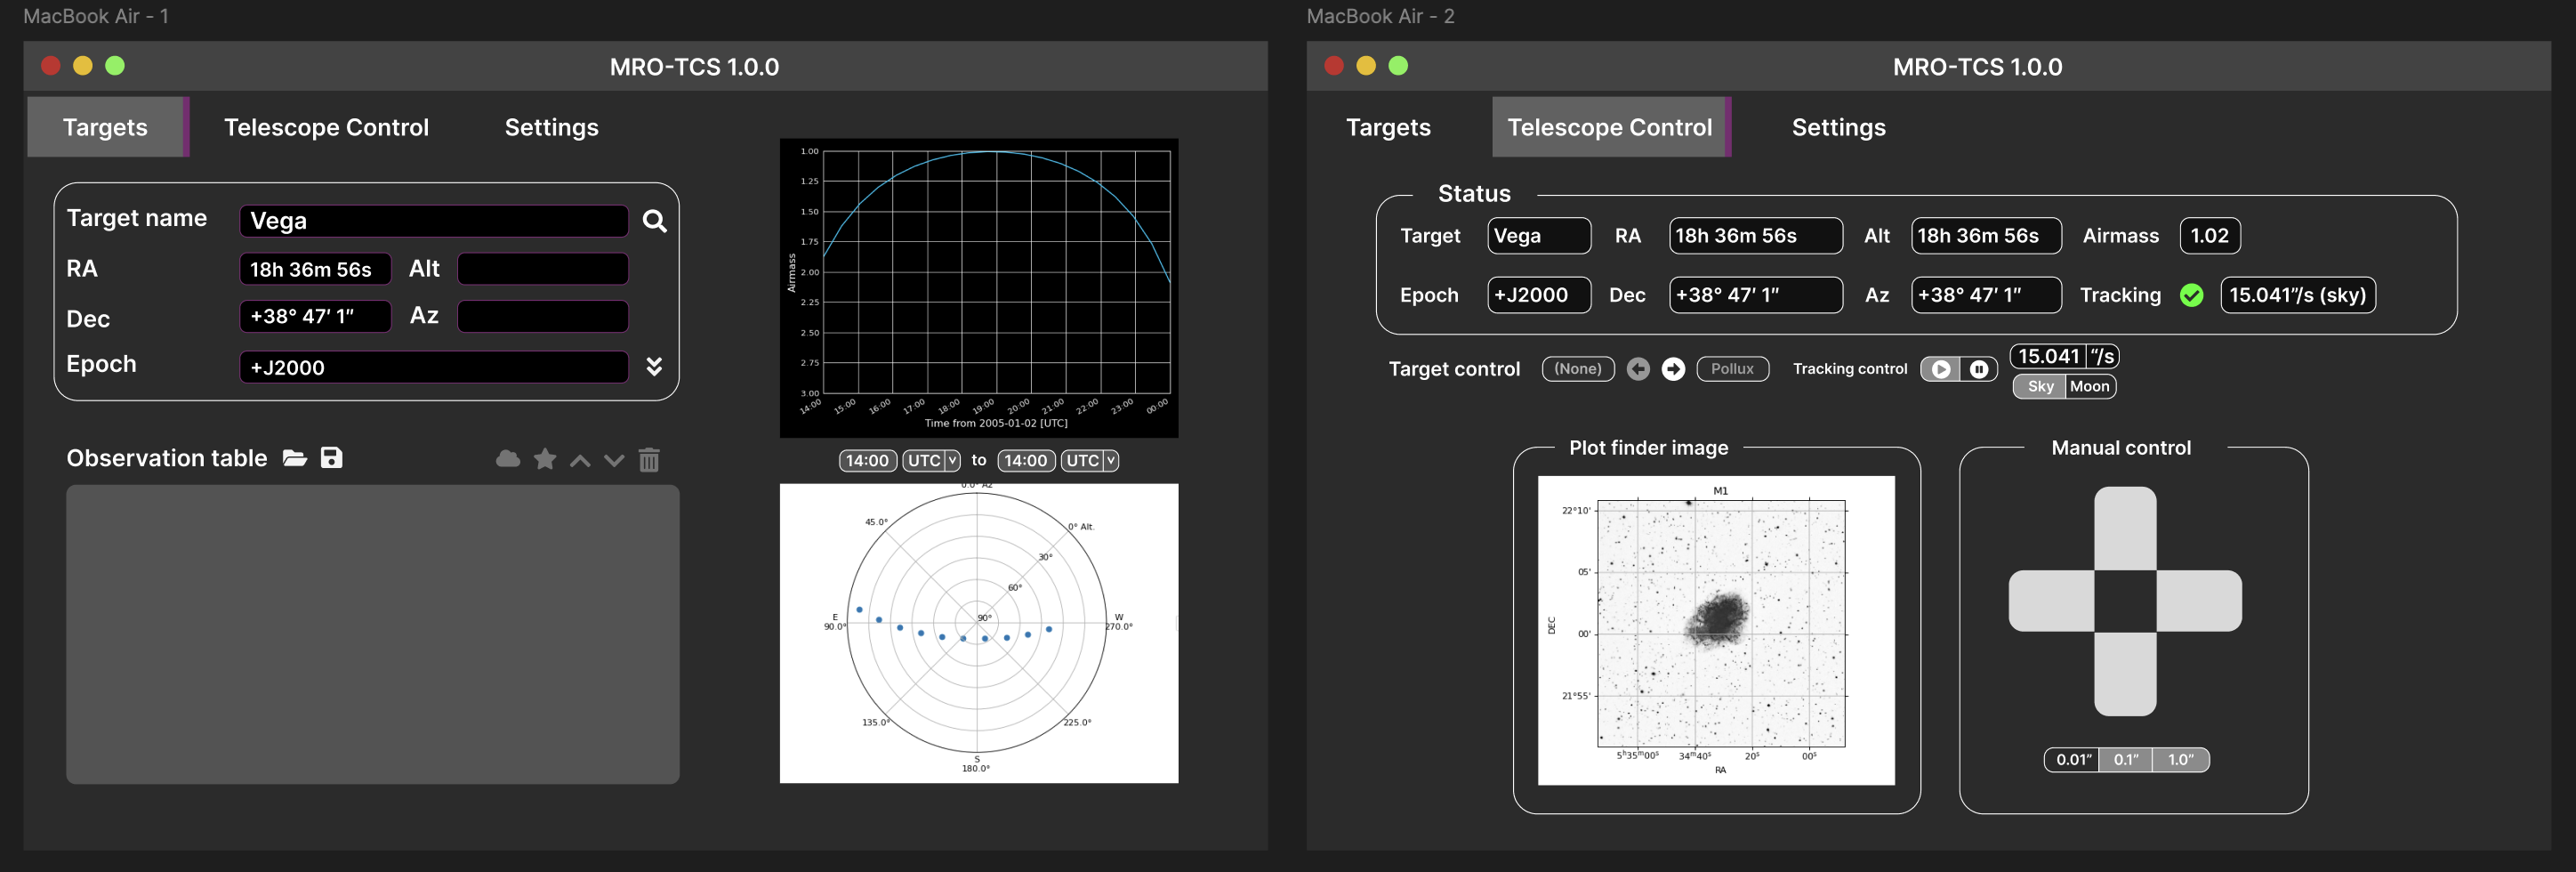Viewport: 2576px width, 872px height.
Task: Click the Epoch +J2000 field in Targets panel
Action: click(x=434, y=367)
